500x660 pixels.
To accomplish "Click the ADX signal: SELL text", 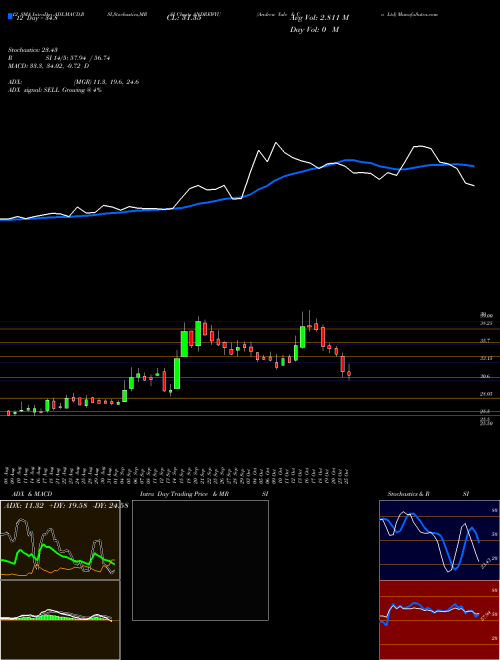I will [x=34, y=90].
